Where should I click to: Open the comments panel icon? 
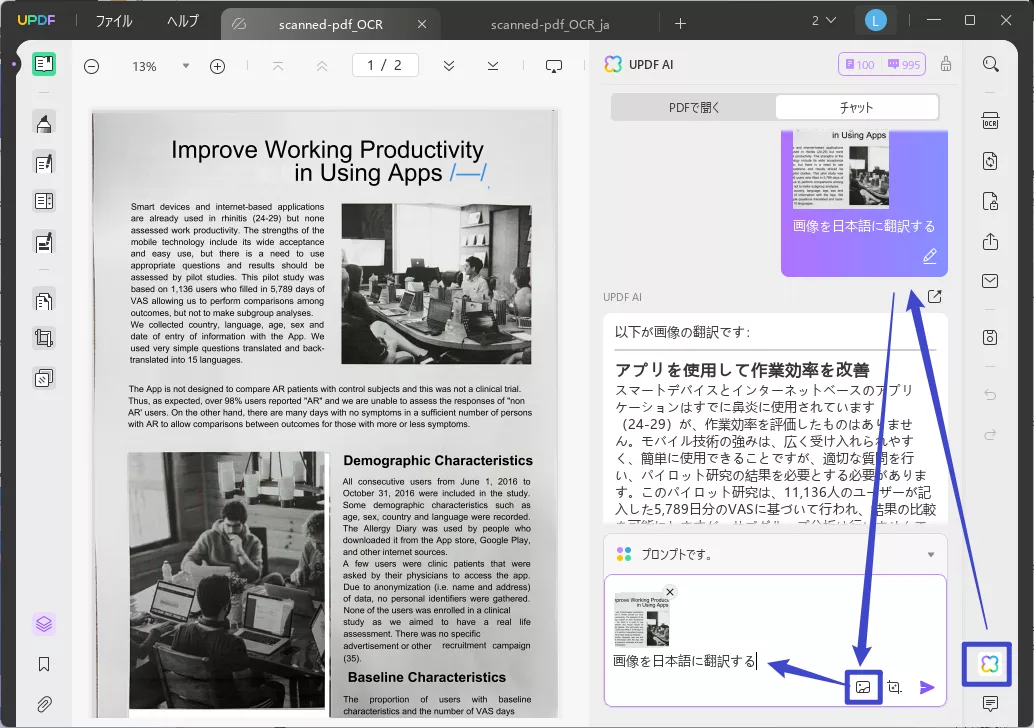tap(990, 704)
